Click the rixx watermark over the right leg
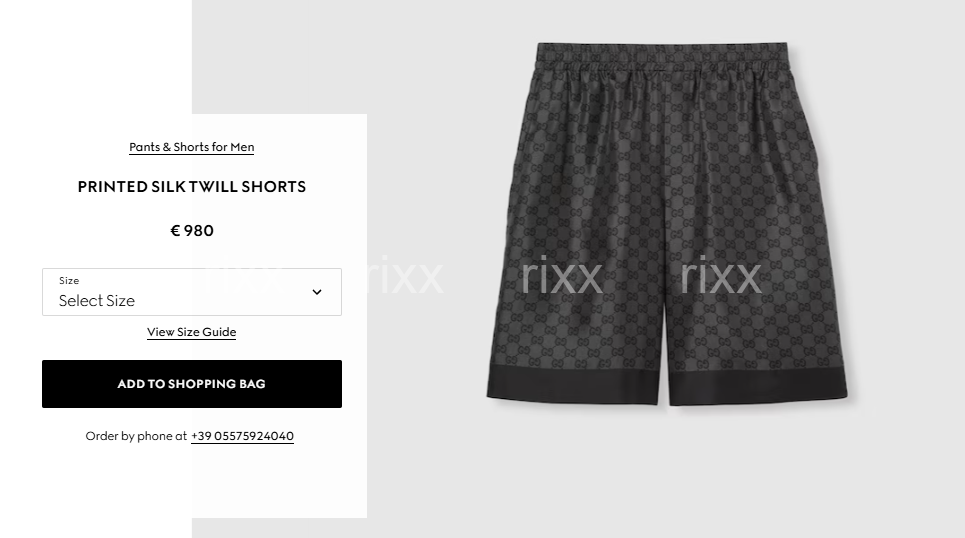The image size is (965, 538). pos(721,277)
